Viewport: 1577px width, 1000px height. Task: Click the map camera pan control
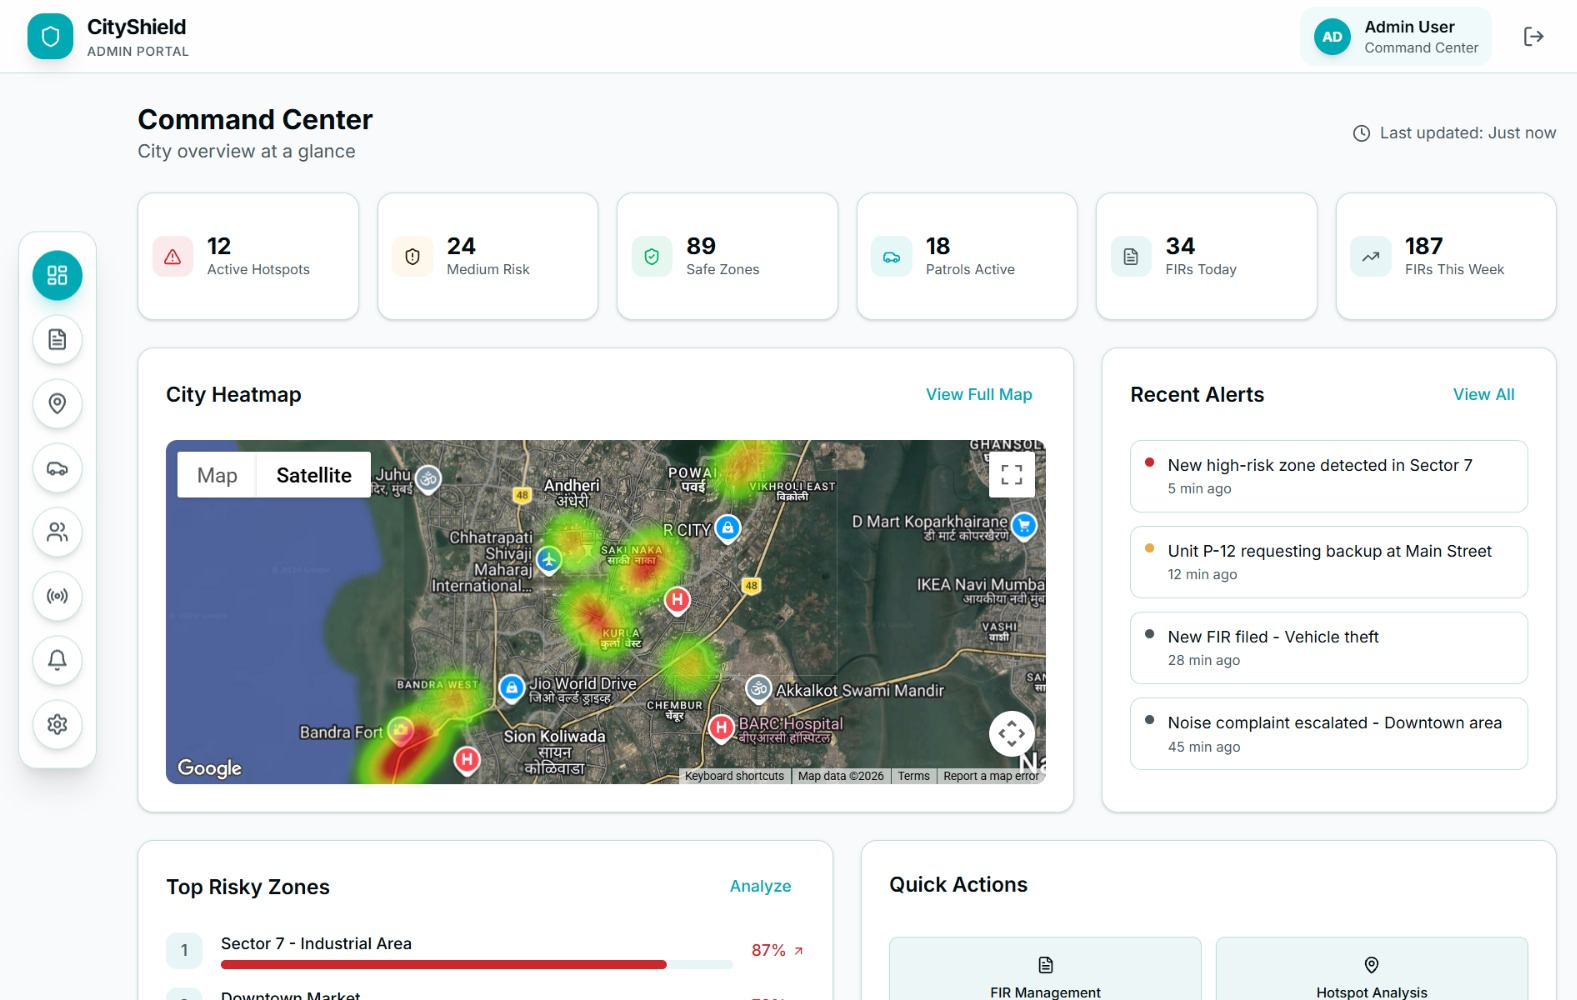[1012, 734]
